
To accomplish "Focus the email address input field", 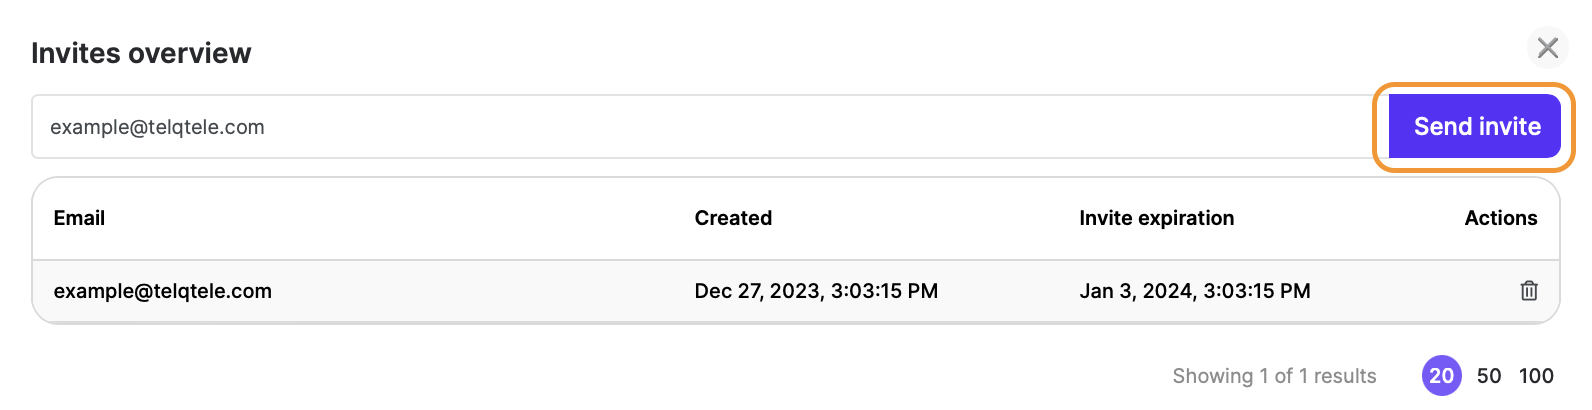I will coord(700,127).
